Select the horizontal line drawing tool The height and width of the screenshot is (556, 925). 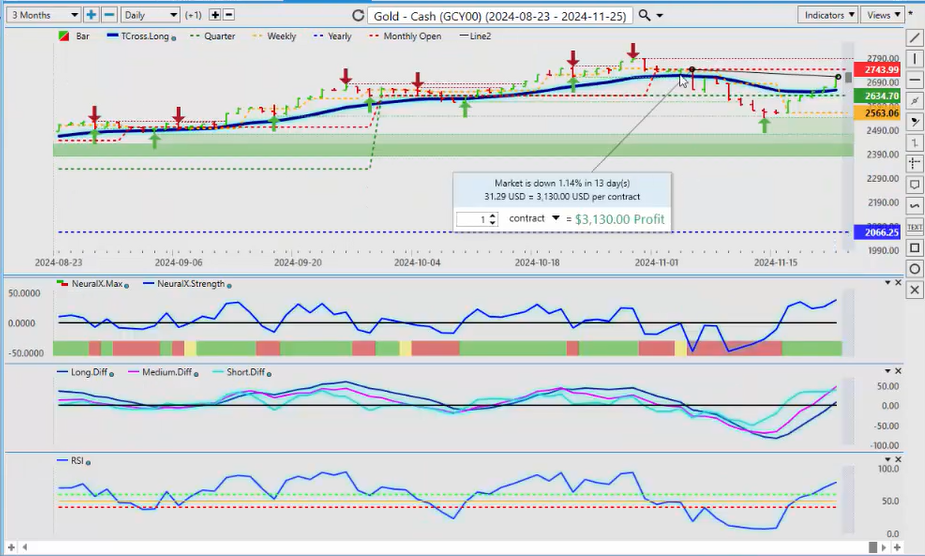[914, 80]
